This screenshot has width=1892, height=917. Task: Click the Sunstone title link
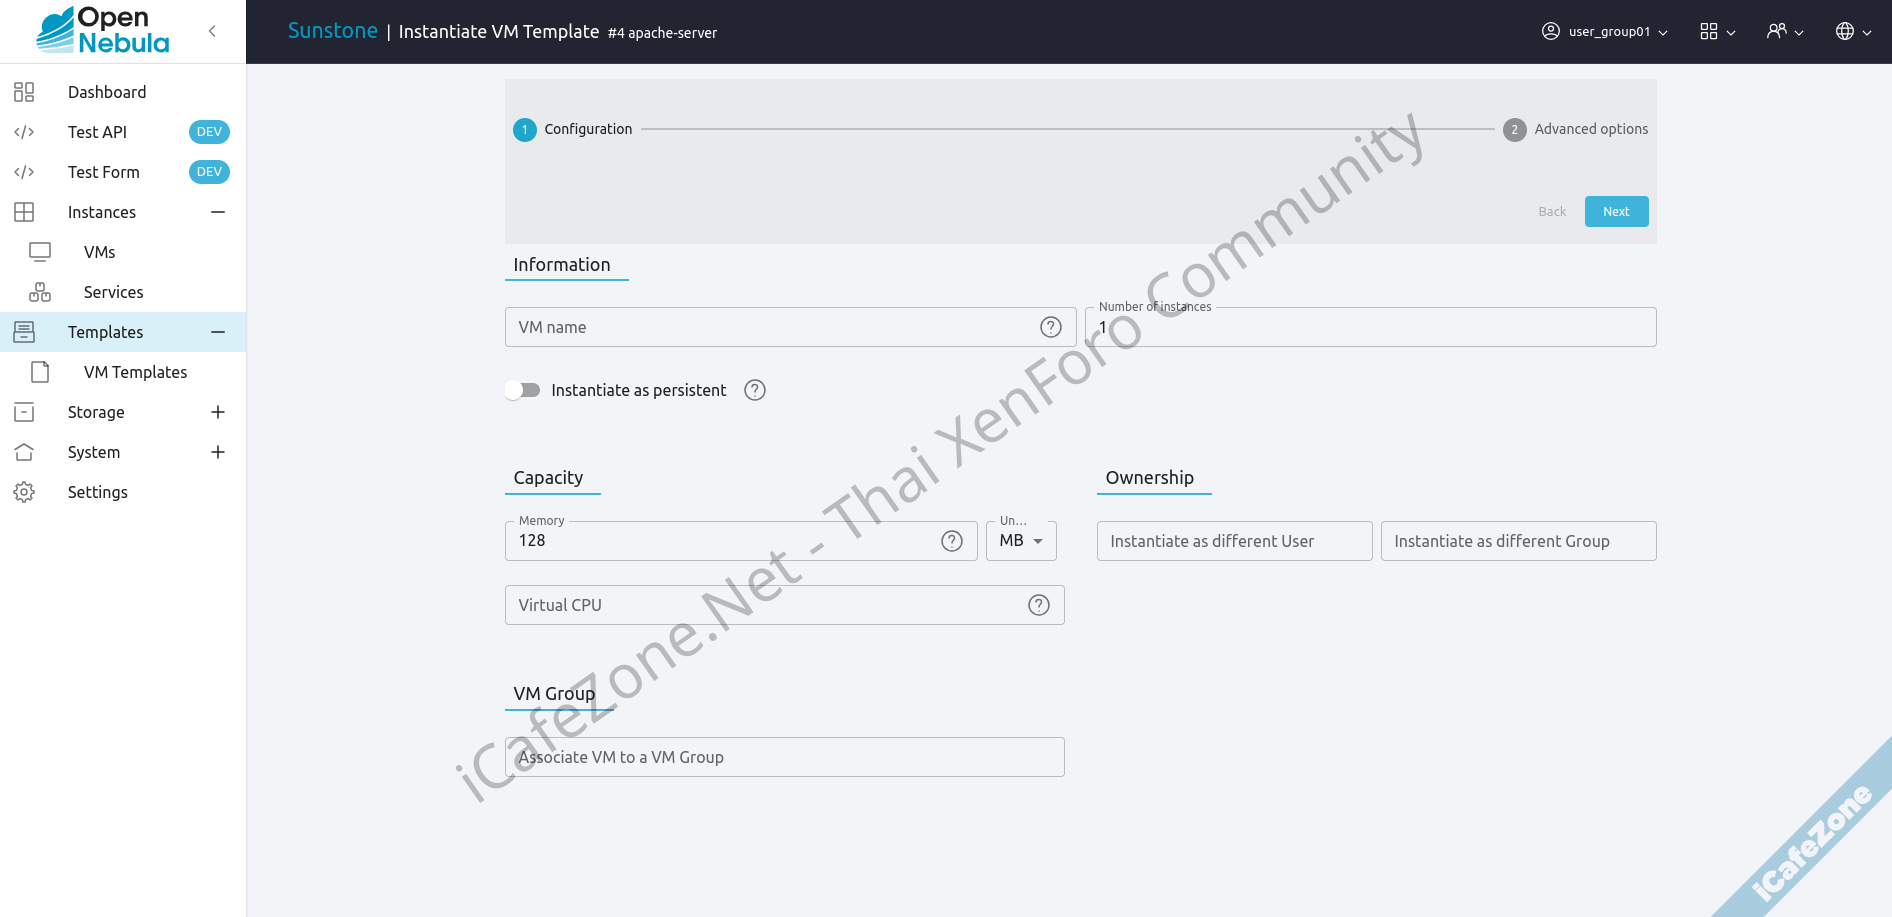click(x=332, y=31)
